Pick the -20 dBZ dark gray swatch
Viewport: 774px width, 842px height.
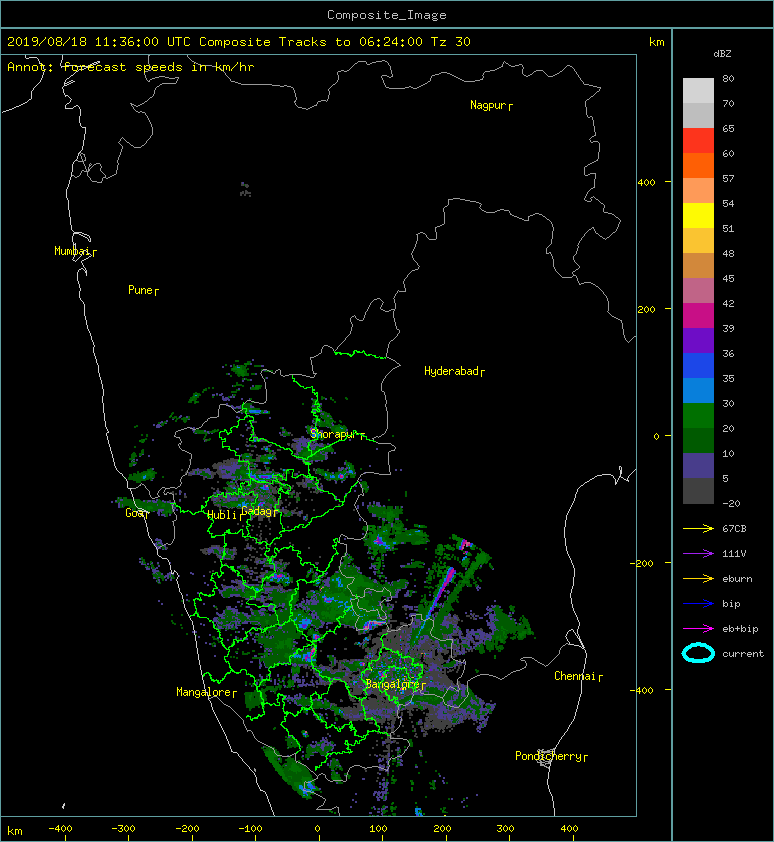(x=698, y=491)
